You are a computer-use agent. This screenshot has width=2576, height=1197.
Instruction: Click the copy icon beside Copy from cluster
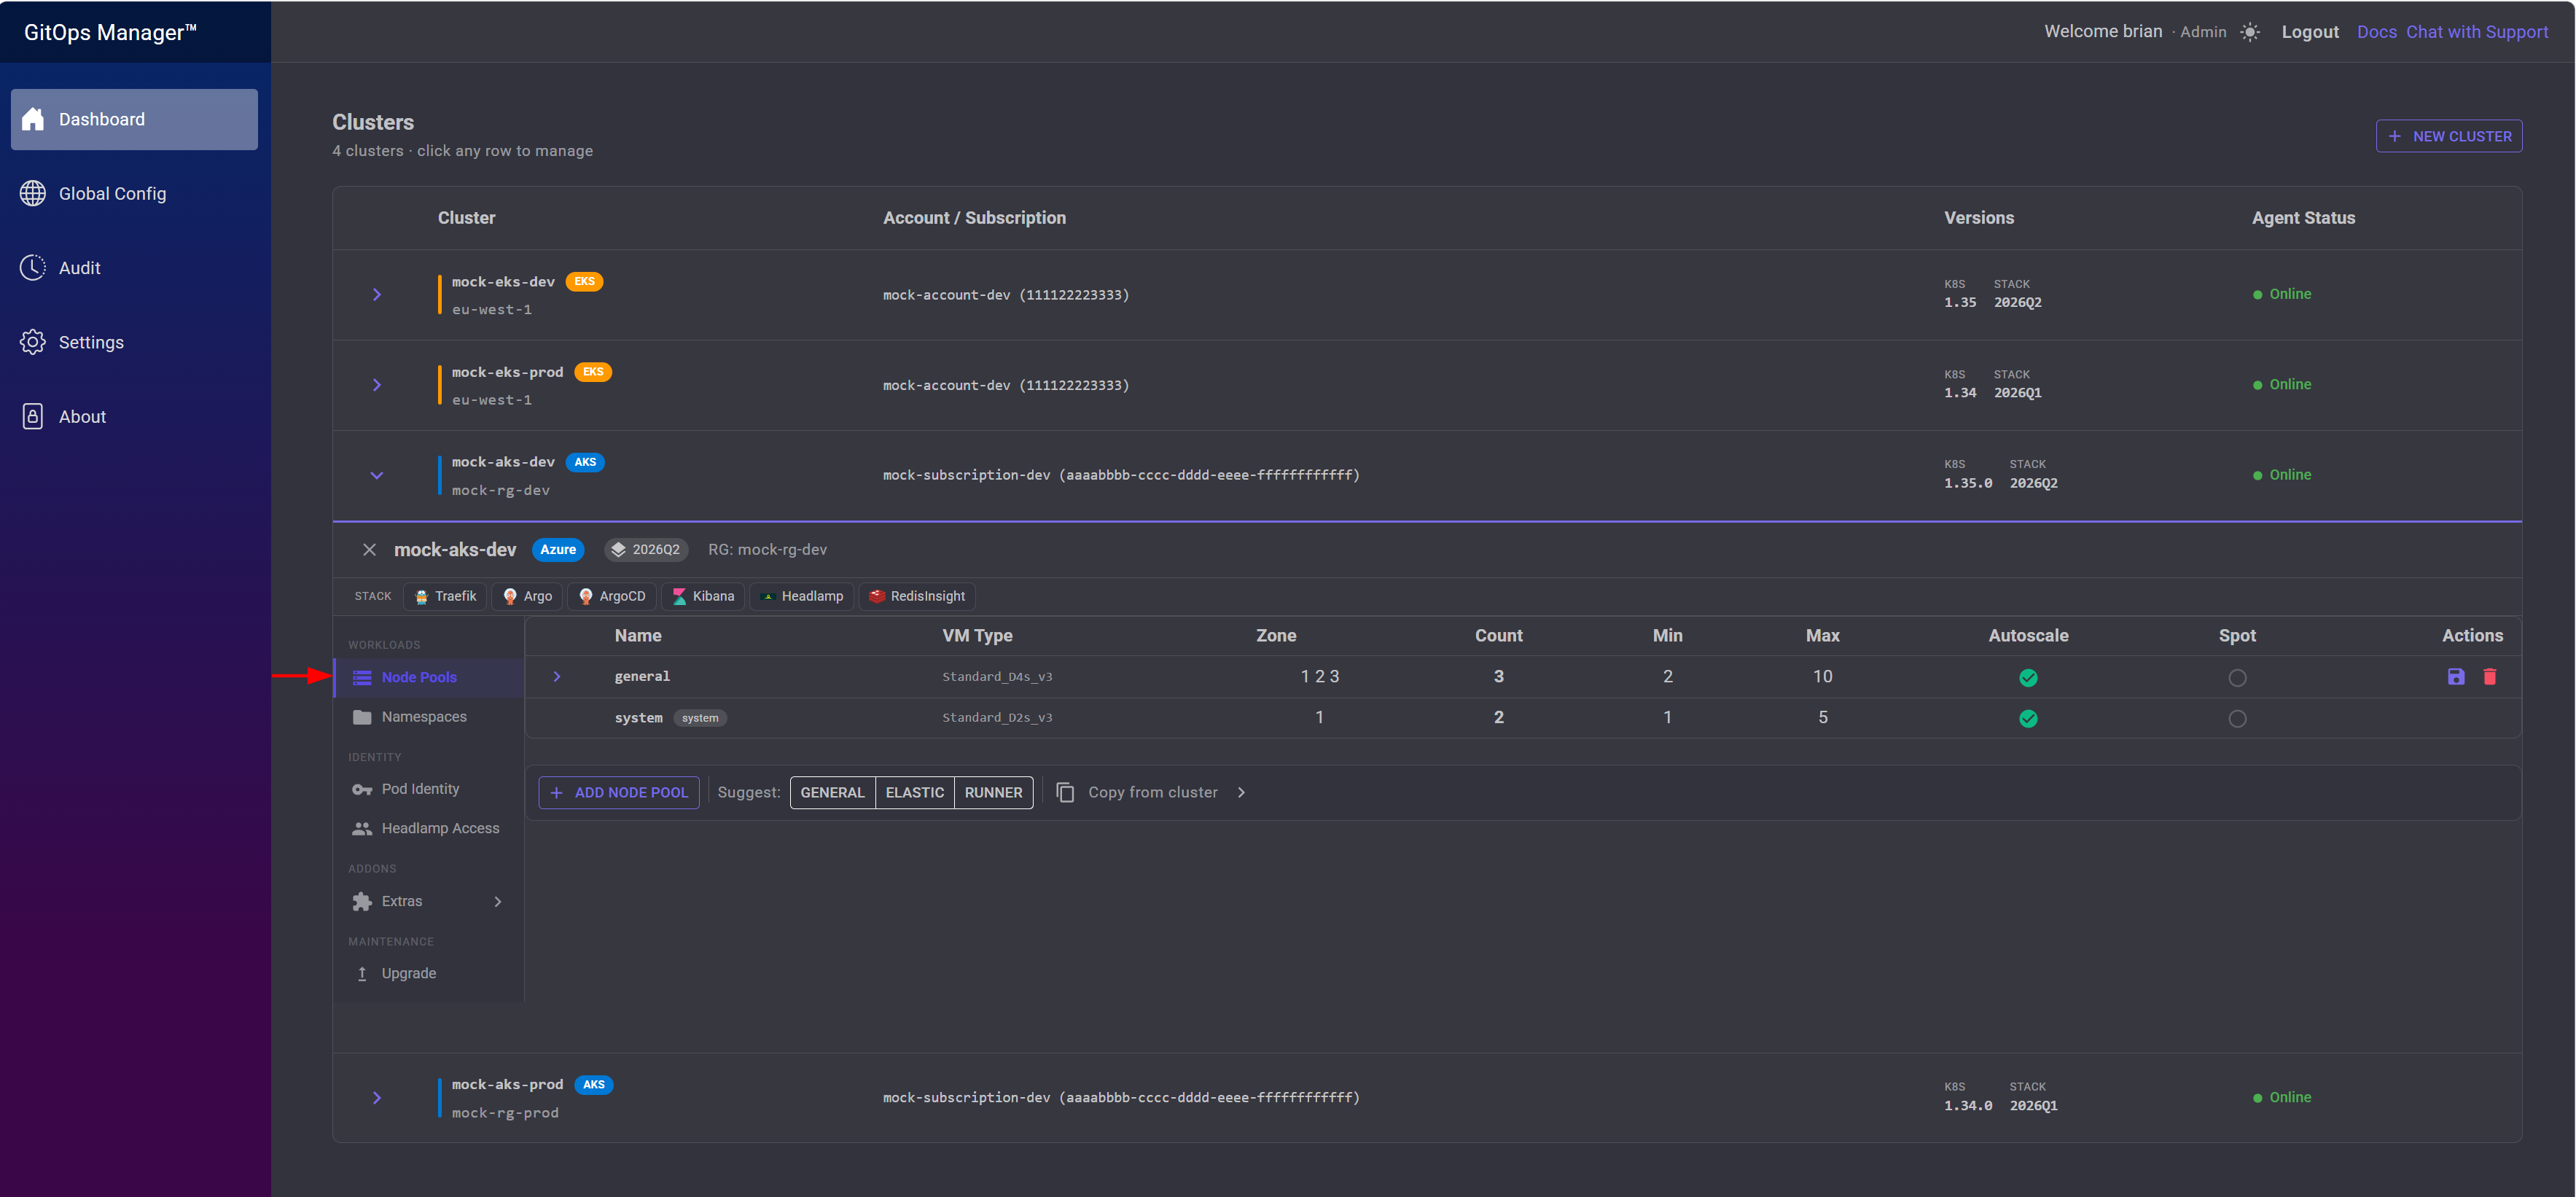coord(1065,792)
